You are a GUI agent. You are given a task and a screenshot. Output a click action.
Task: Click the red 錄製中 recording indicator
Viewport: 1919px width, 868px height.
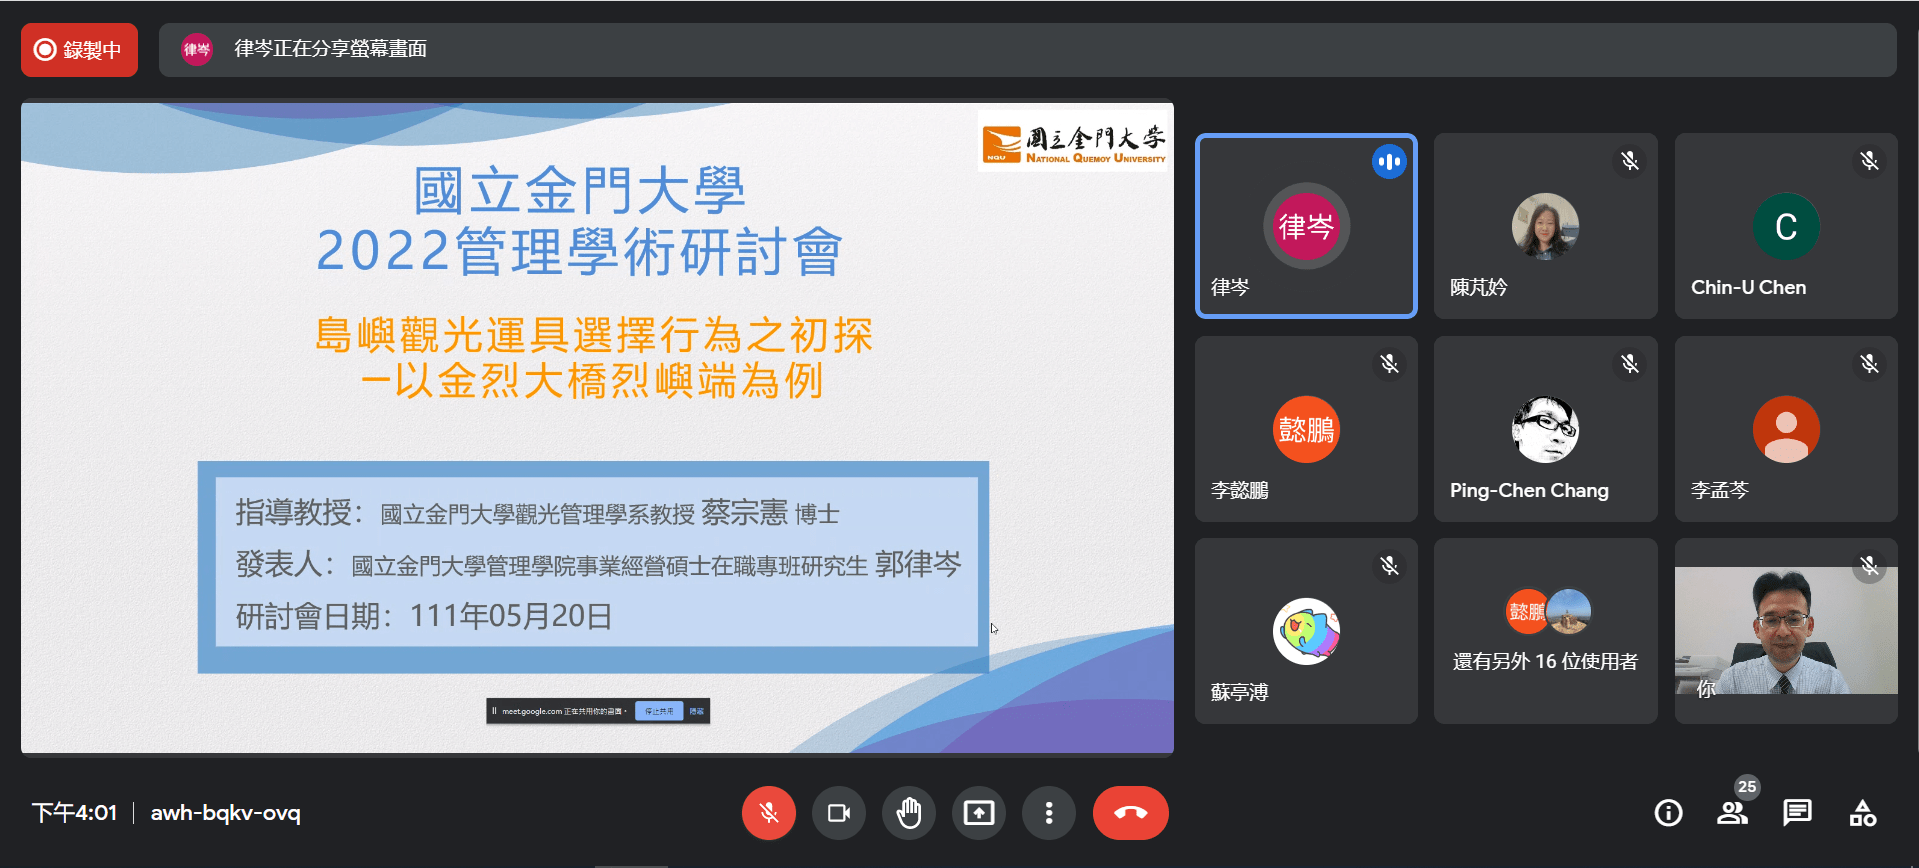(x=79, y=50)
